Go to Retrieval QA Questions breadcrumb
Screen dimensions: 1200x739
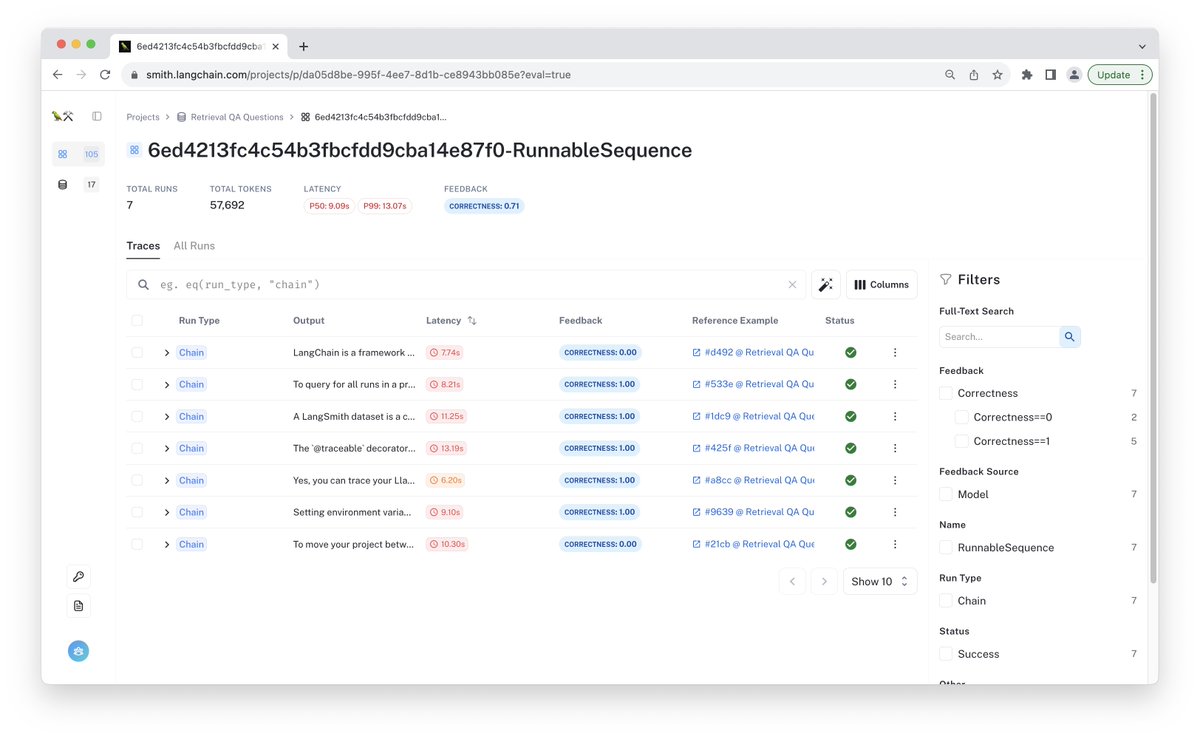coord(230,117)
